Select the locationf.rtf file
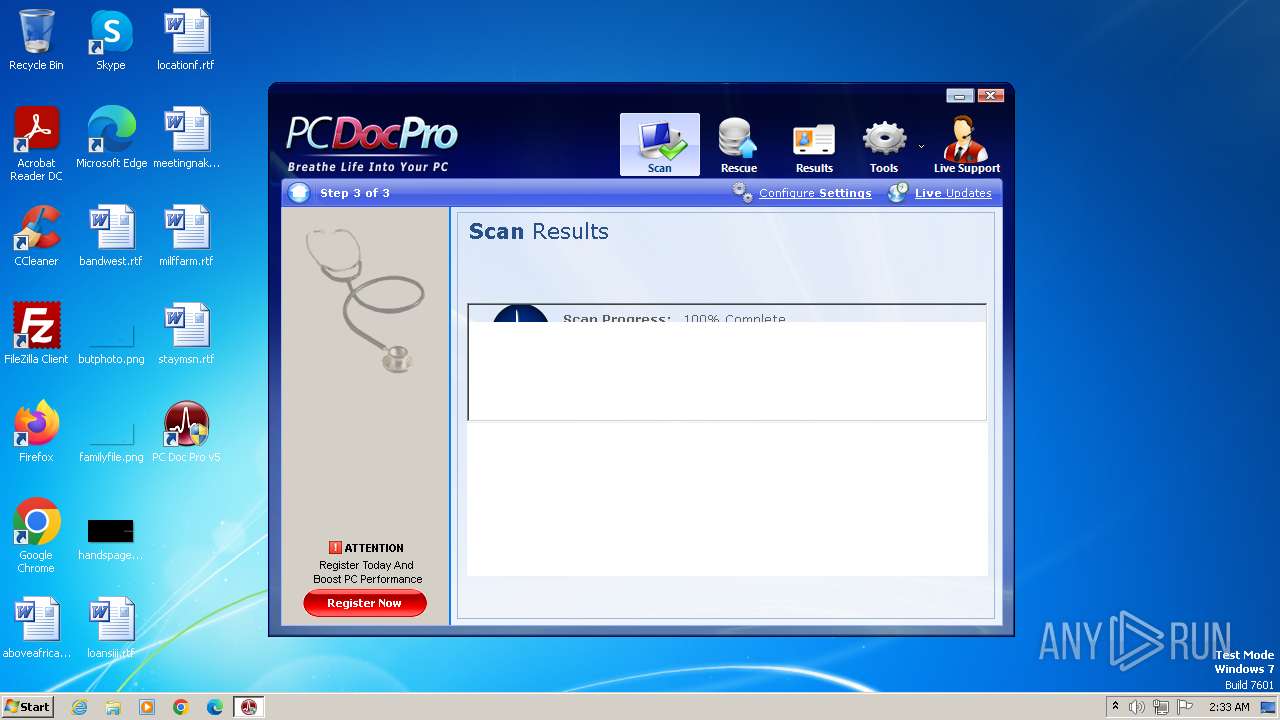Screen dimensions: 1280x720 point(186,40)
